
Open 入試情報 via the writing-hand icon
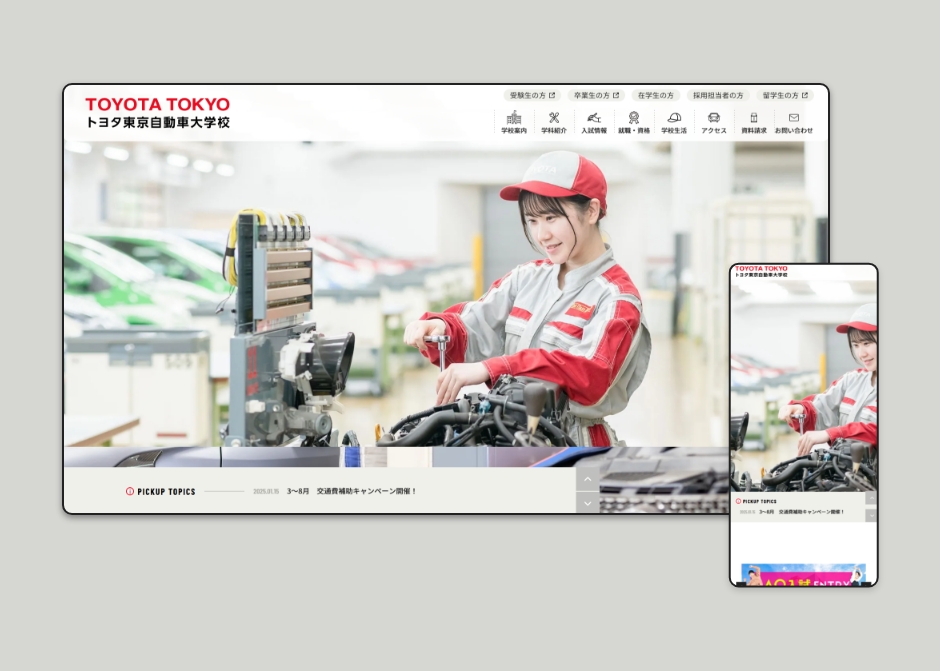point(593,120)
